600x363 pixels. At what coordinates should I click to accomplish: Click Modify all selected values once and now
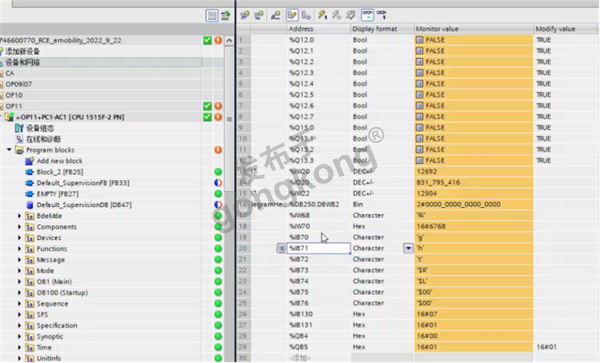[x=322, y=15]
